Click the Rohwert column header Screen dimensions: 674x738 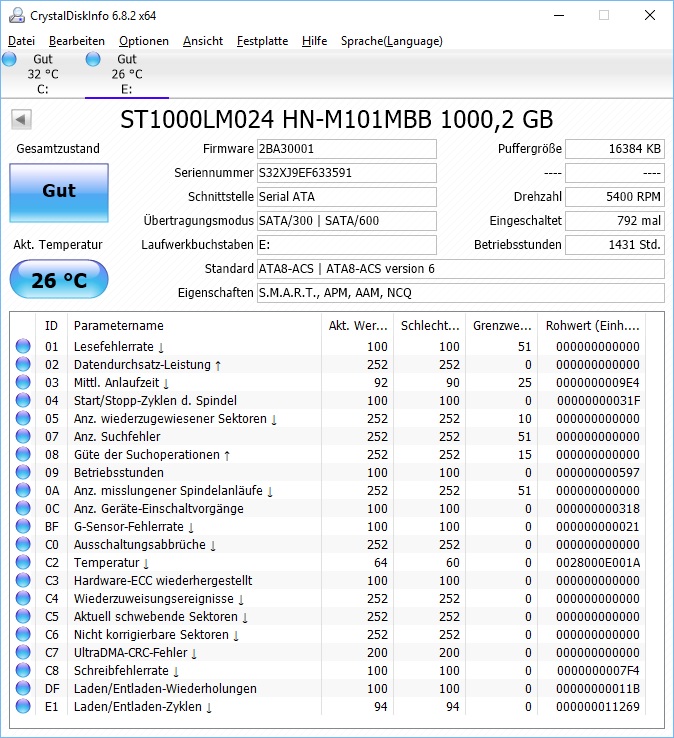[591, 326]
